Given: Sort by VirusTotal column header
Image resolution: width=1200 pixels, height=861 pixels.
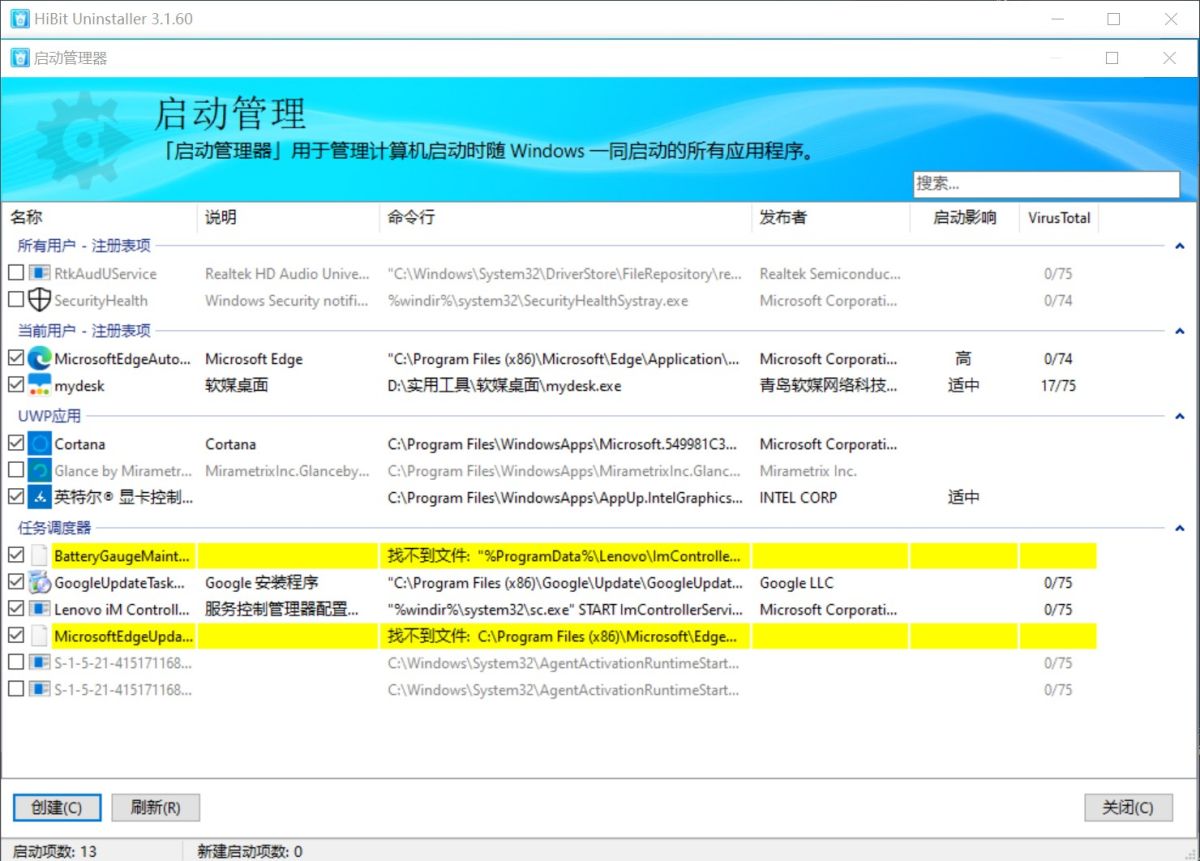Looking at the screenshot, I should (x=1059, y=218).
